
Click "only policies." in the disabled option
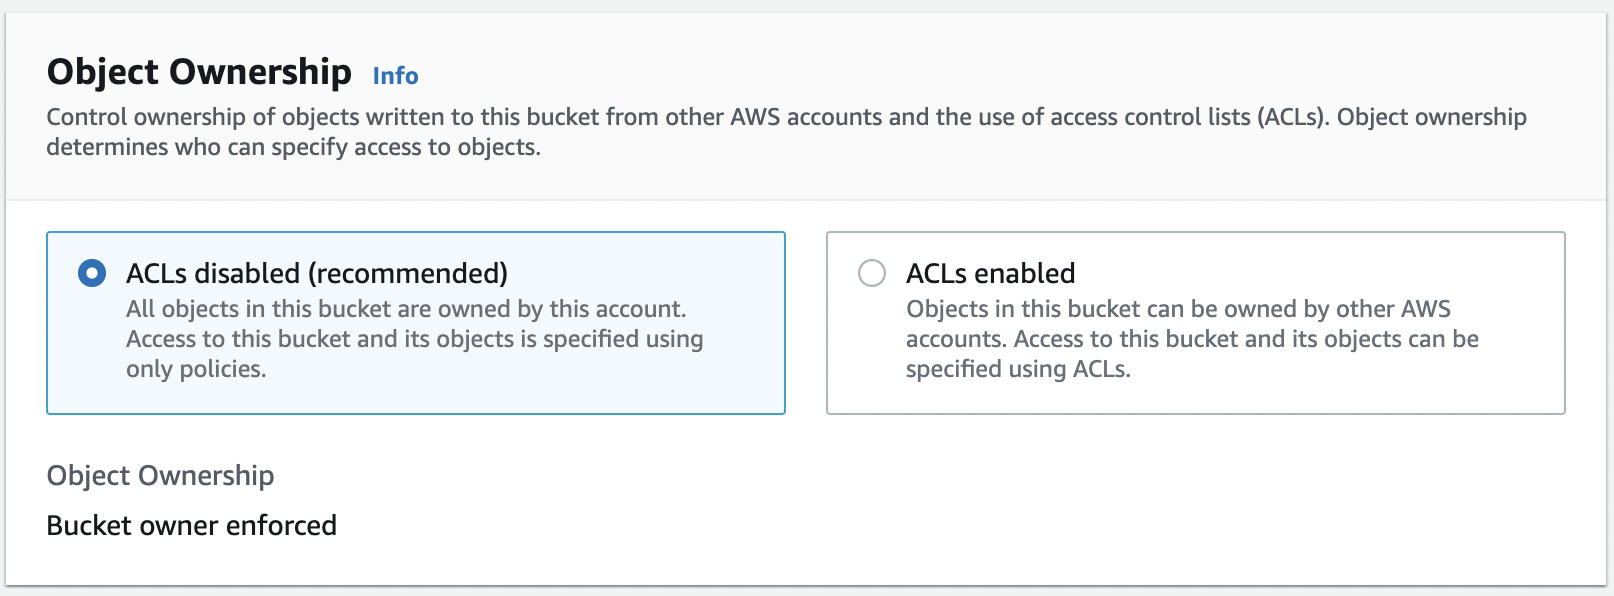tap(196, 369)
